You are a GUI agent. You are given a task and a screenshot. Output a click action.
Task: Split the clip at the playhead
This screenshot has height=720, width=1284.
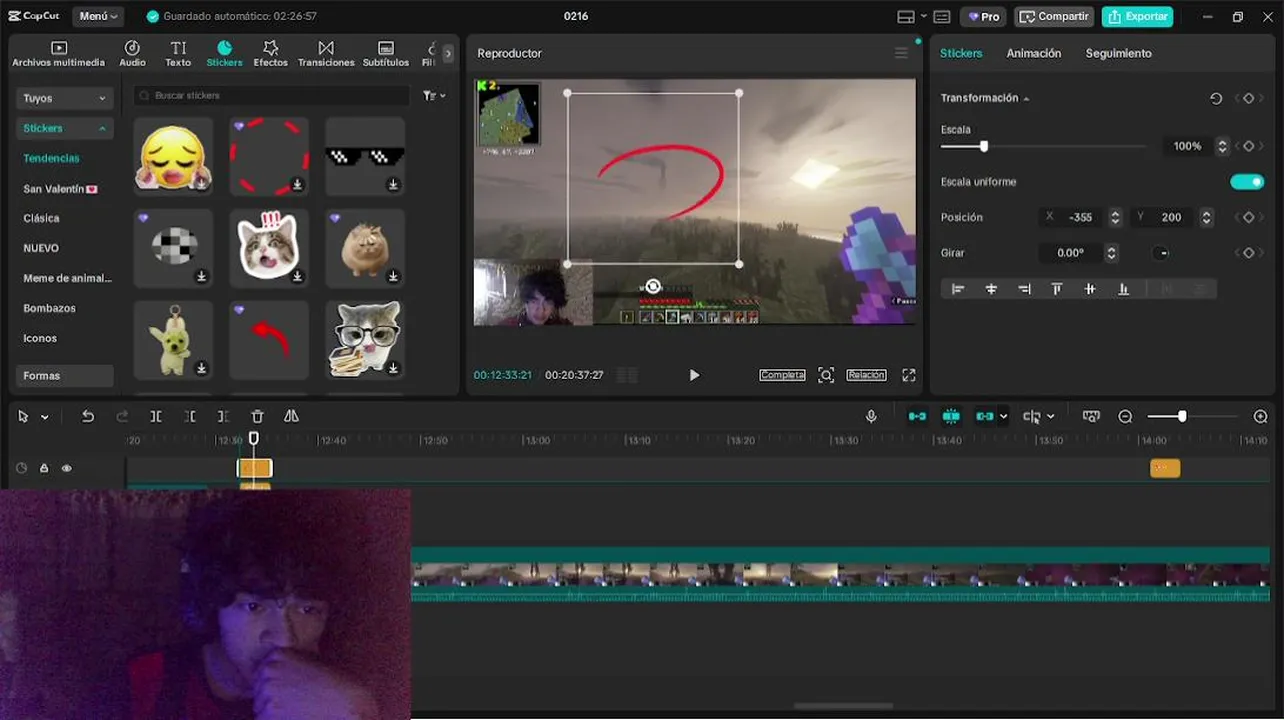156,416
